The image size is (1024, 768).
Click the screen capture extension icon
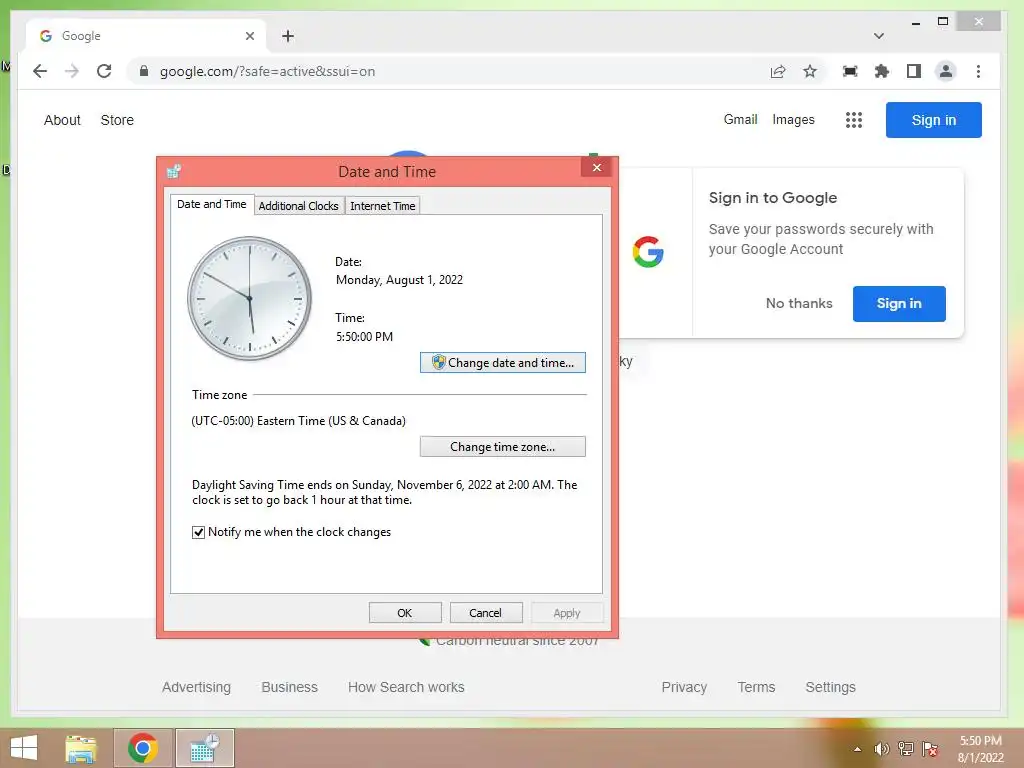pyautogui.click(x=850, y=71)
